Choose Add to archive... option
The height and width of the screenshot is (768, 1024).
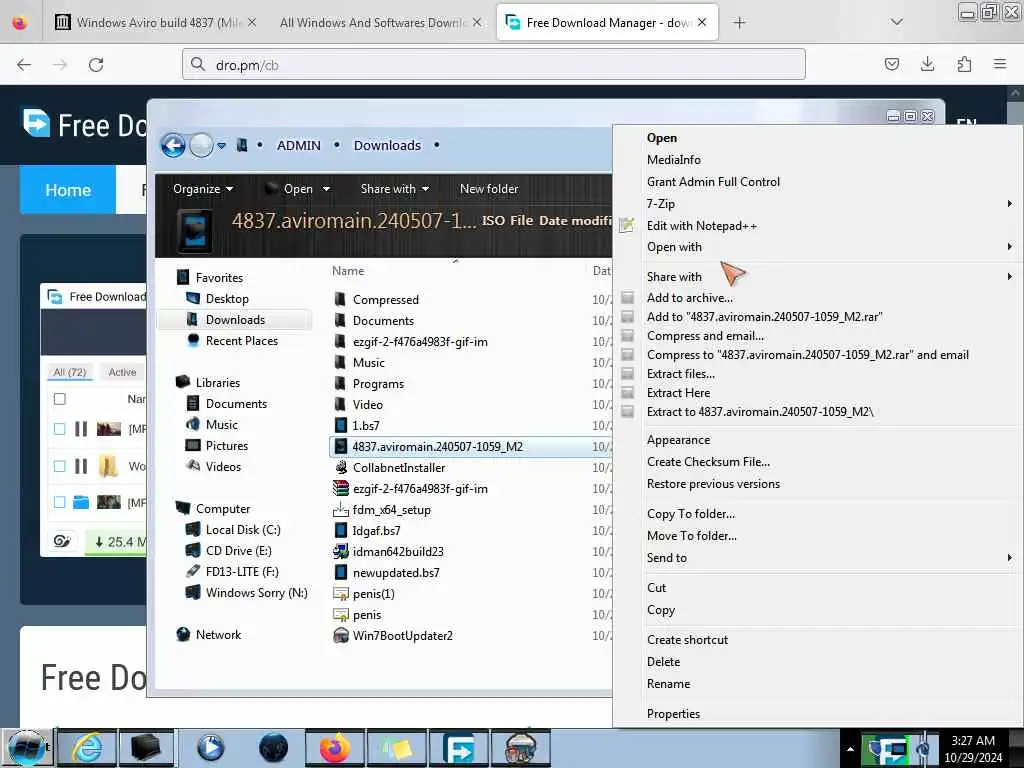point(690,298)
